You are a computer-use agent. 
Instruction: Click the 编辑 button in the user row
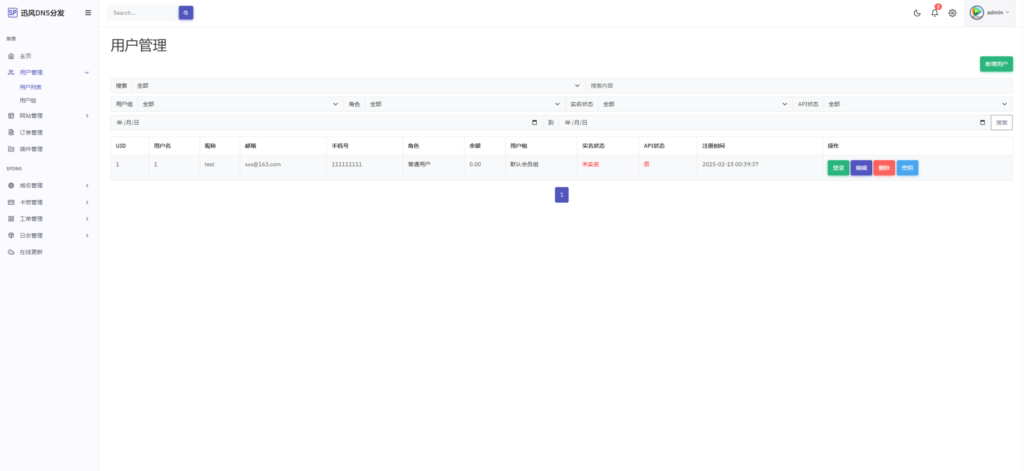point(861,168)
